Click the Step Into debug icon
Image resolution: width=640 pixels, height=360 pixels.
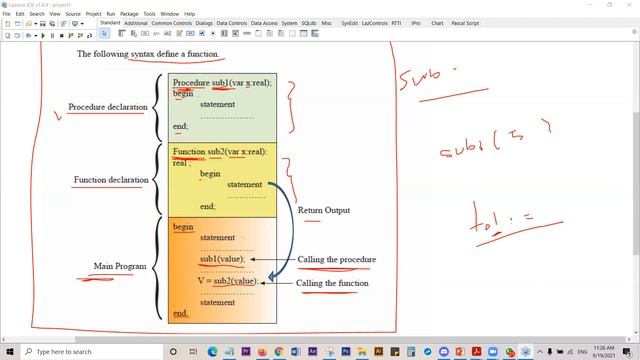(x=71, y=36)
